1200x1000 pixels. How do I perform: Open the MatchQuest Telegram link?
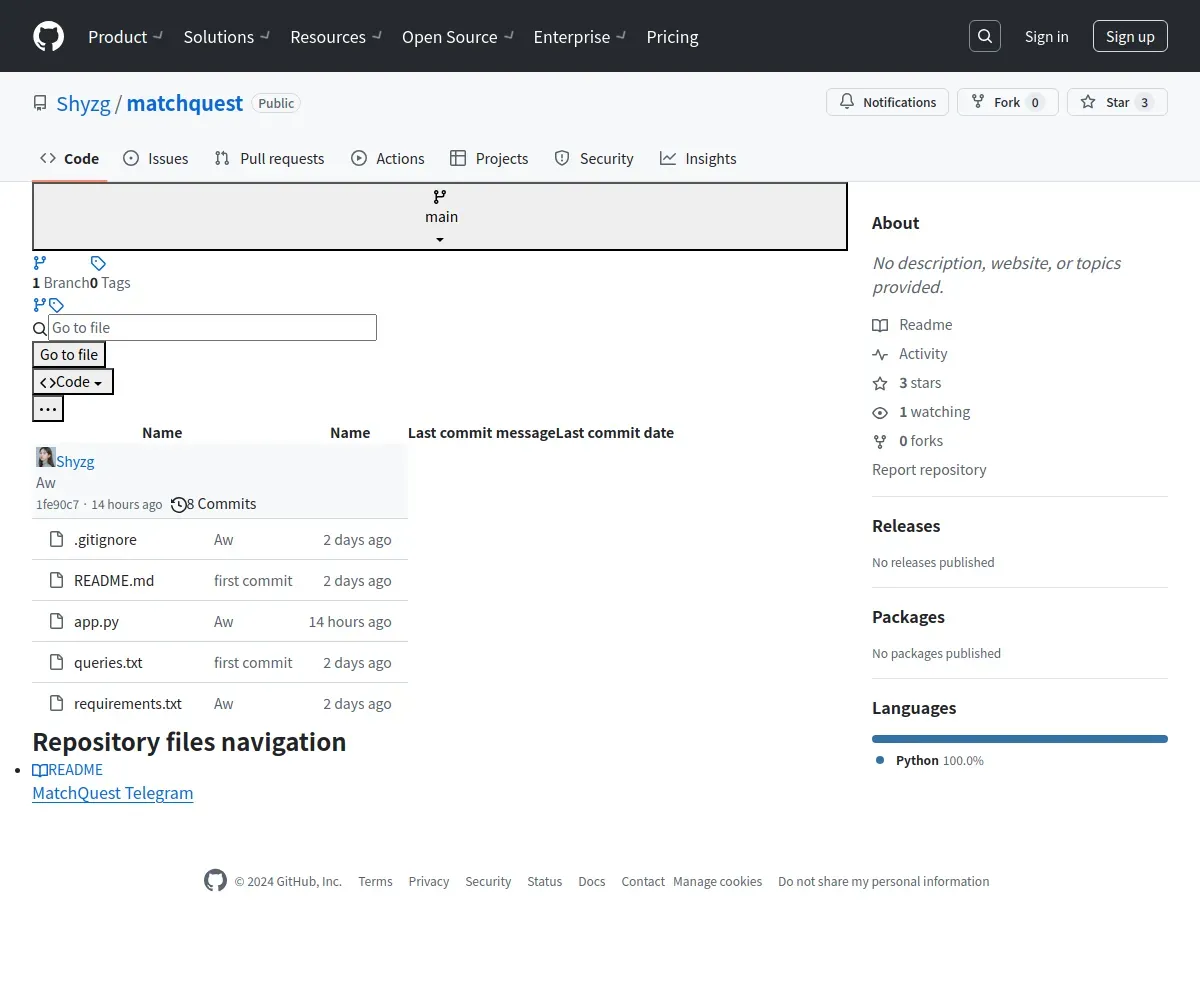tap(113, 793)
